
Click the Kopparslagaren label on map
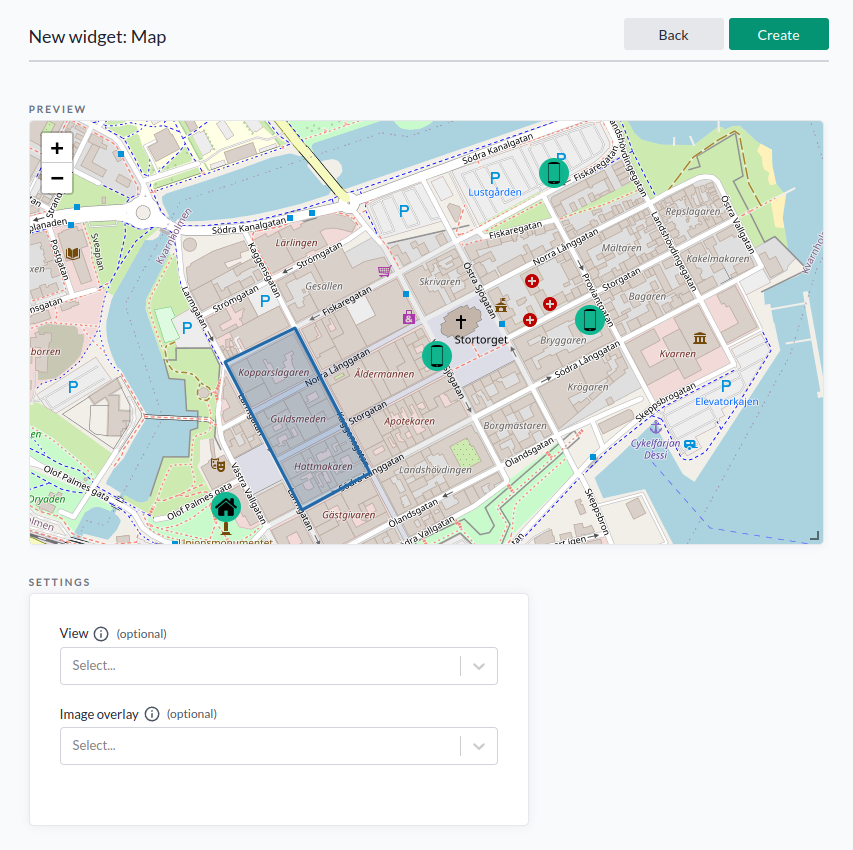click(274, 373)
